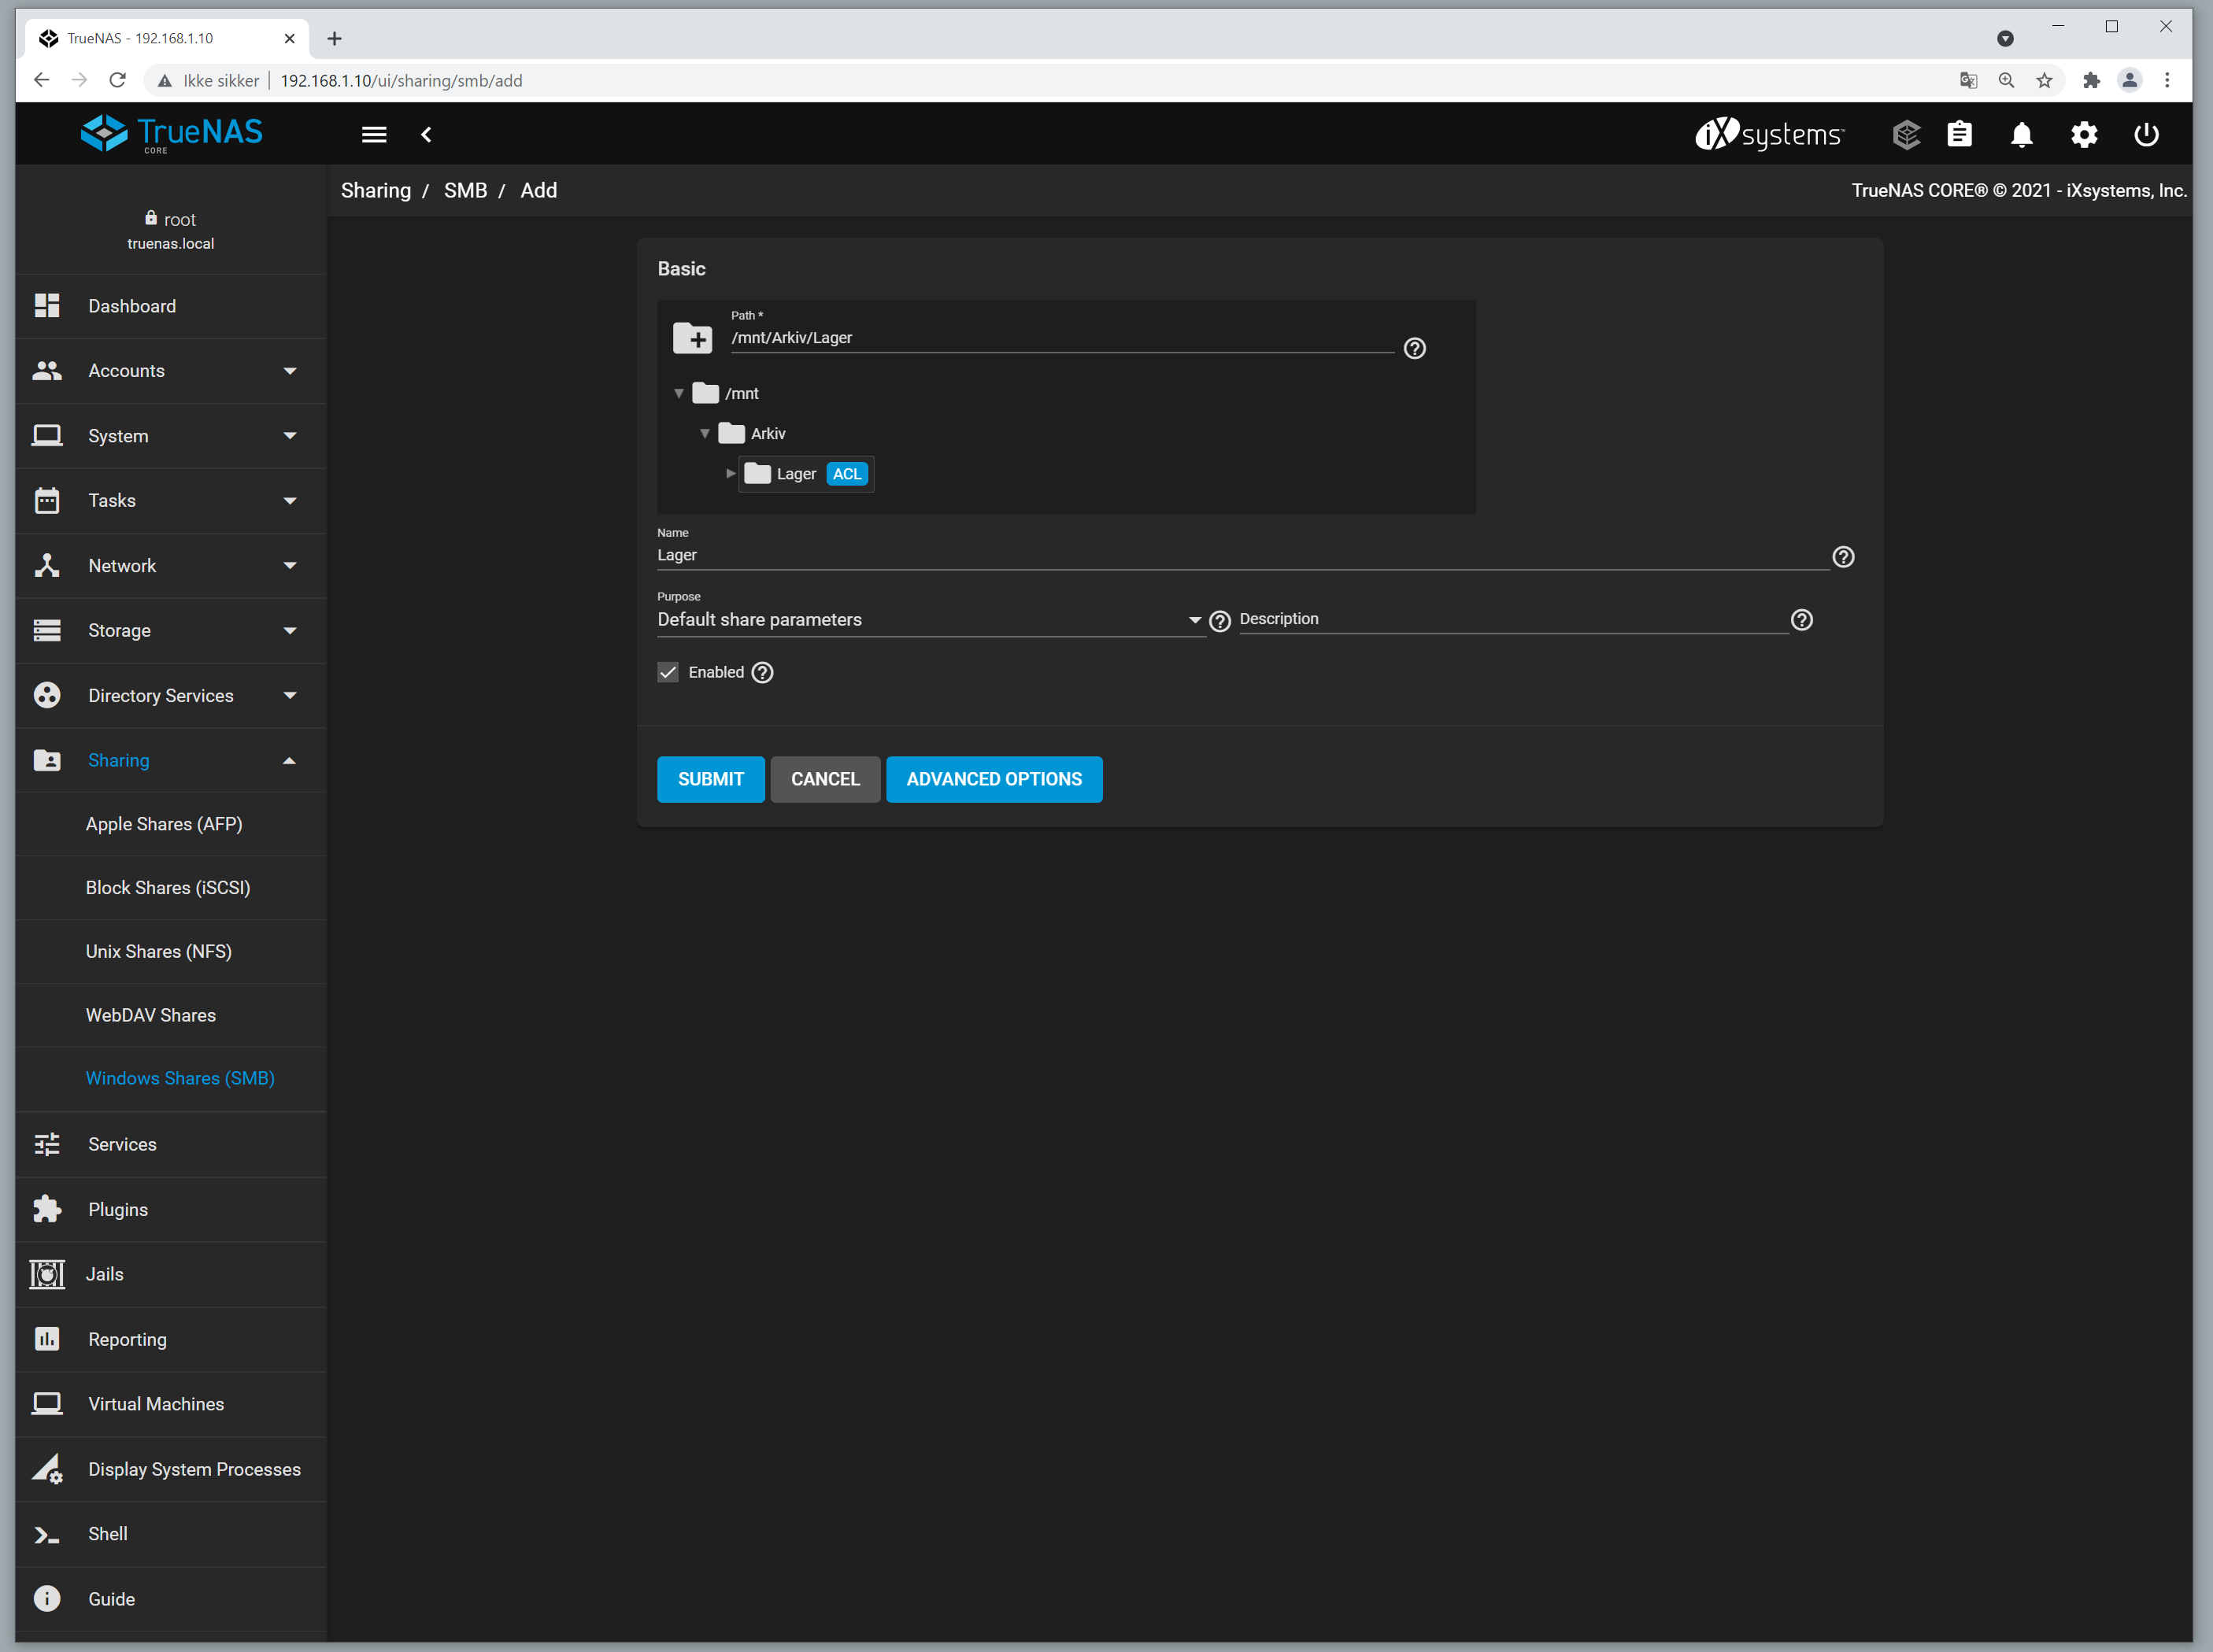Viewport: 2213px width, 1652px height.
Task: Click into the Description input field
Action: [x=1512, y=620]
